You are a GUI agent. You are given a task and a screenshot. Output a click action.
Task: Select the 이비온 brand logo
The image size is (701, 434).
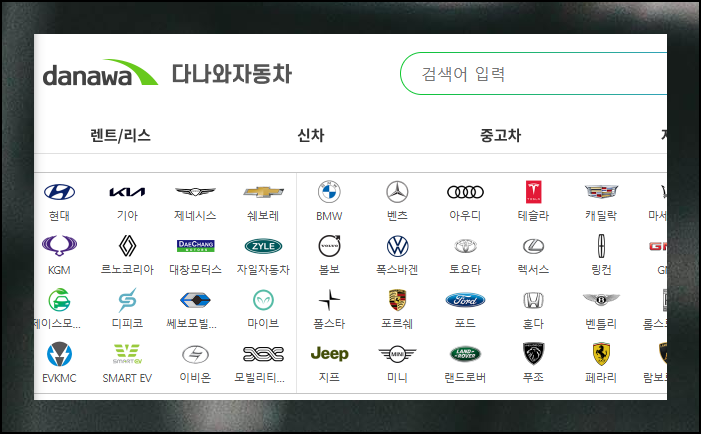click(x=195, y=354)
